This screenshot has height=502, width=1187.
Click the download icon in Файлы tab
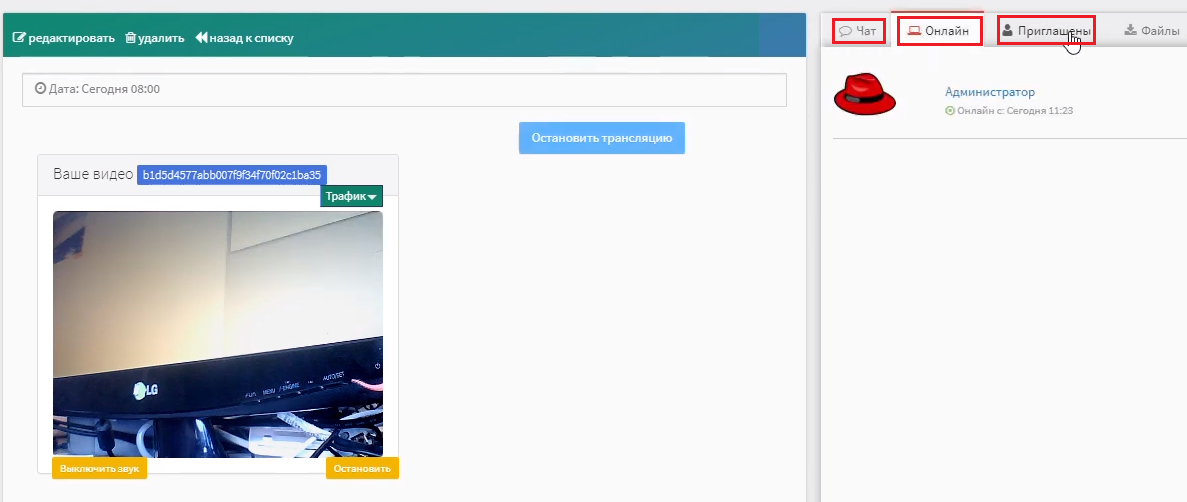(x=1131, y=31)
